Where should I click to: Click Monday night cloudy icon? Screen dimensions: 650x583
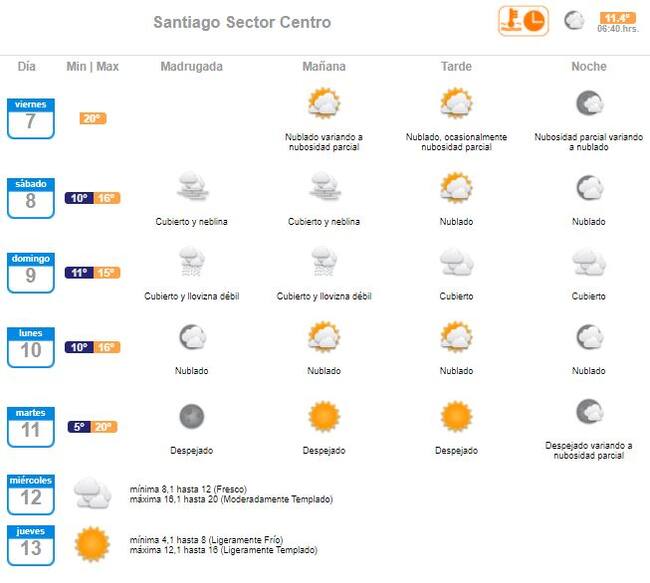(588, 337)
